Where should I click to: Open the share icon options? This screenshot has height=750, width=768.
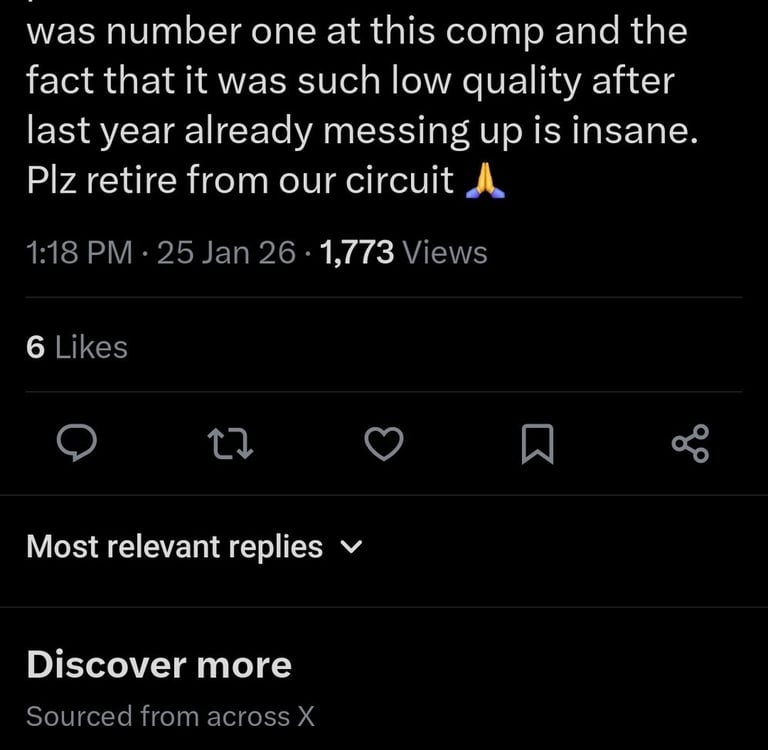click(x=690, y=443)
